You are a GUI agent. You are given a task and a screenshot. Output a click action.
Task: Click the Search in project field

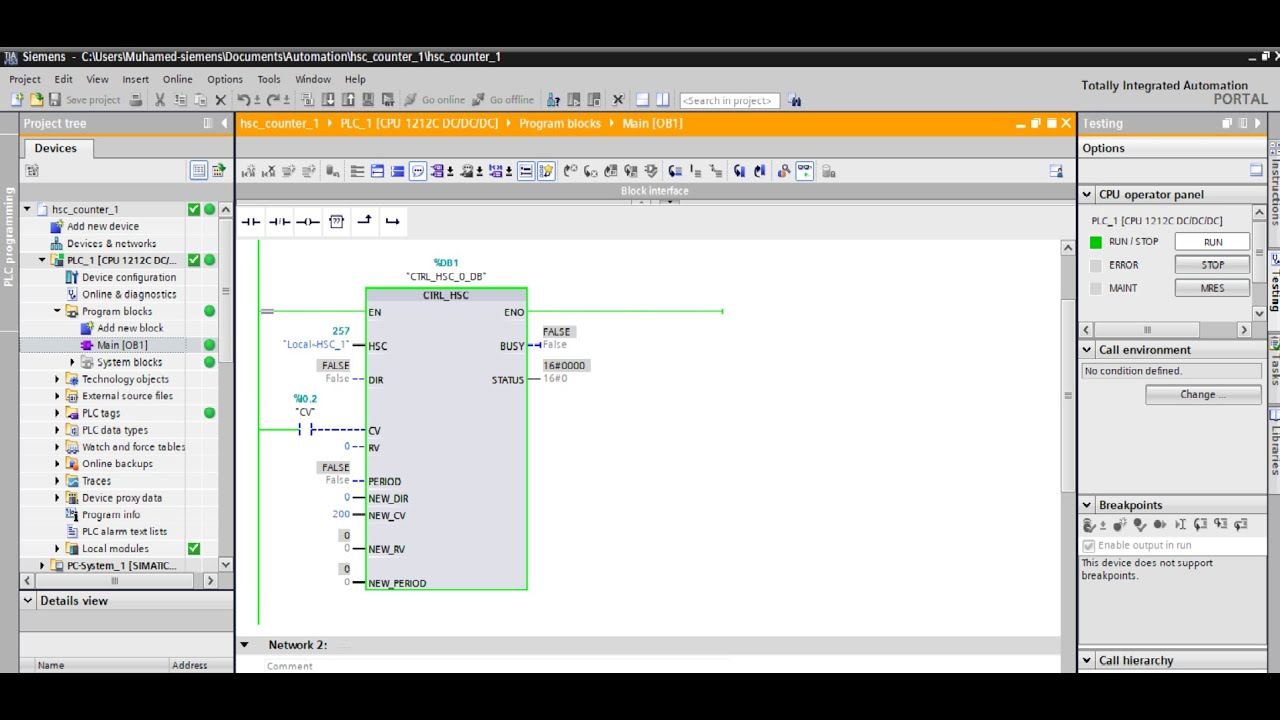(x=729, y=100)
